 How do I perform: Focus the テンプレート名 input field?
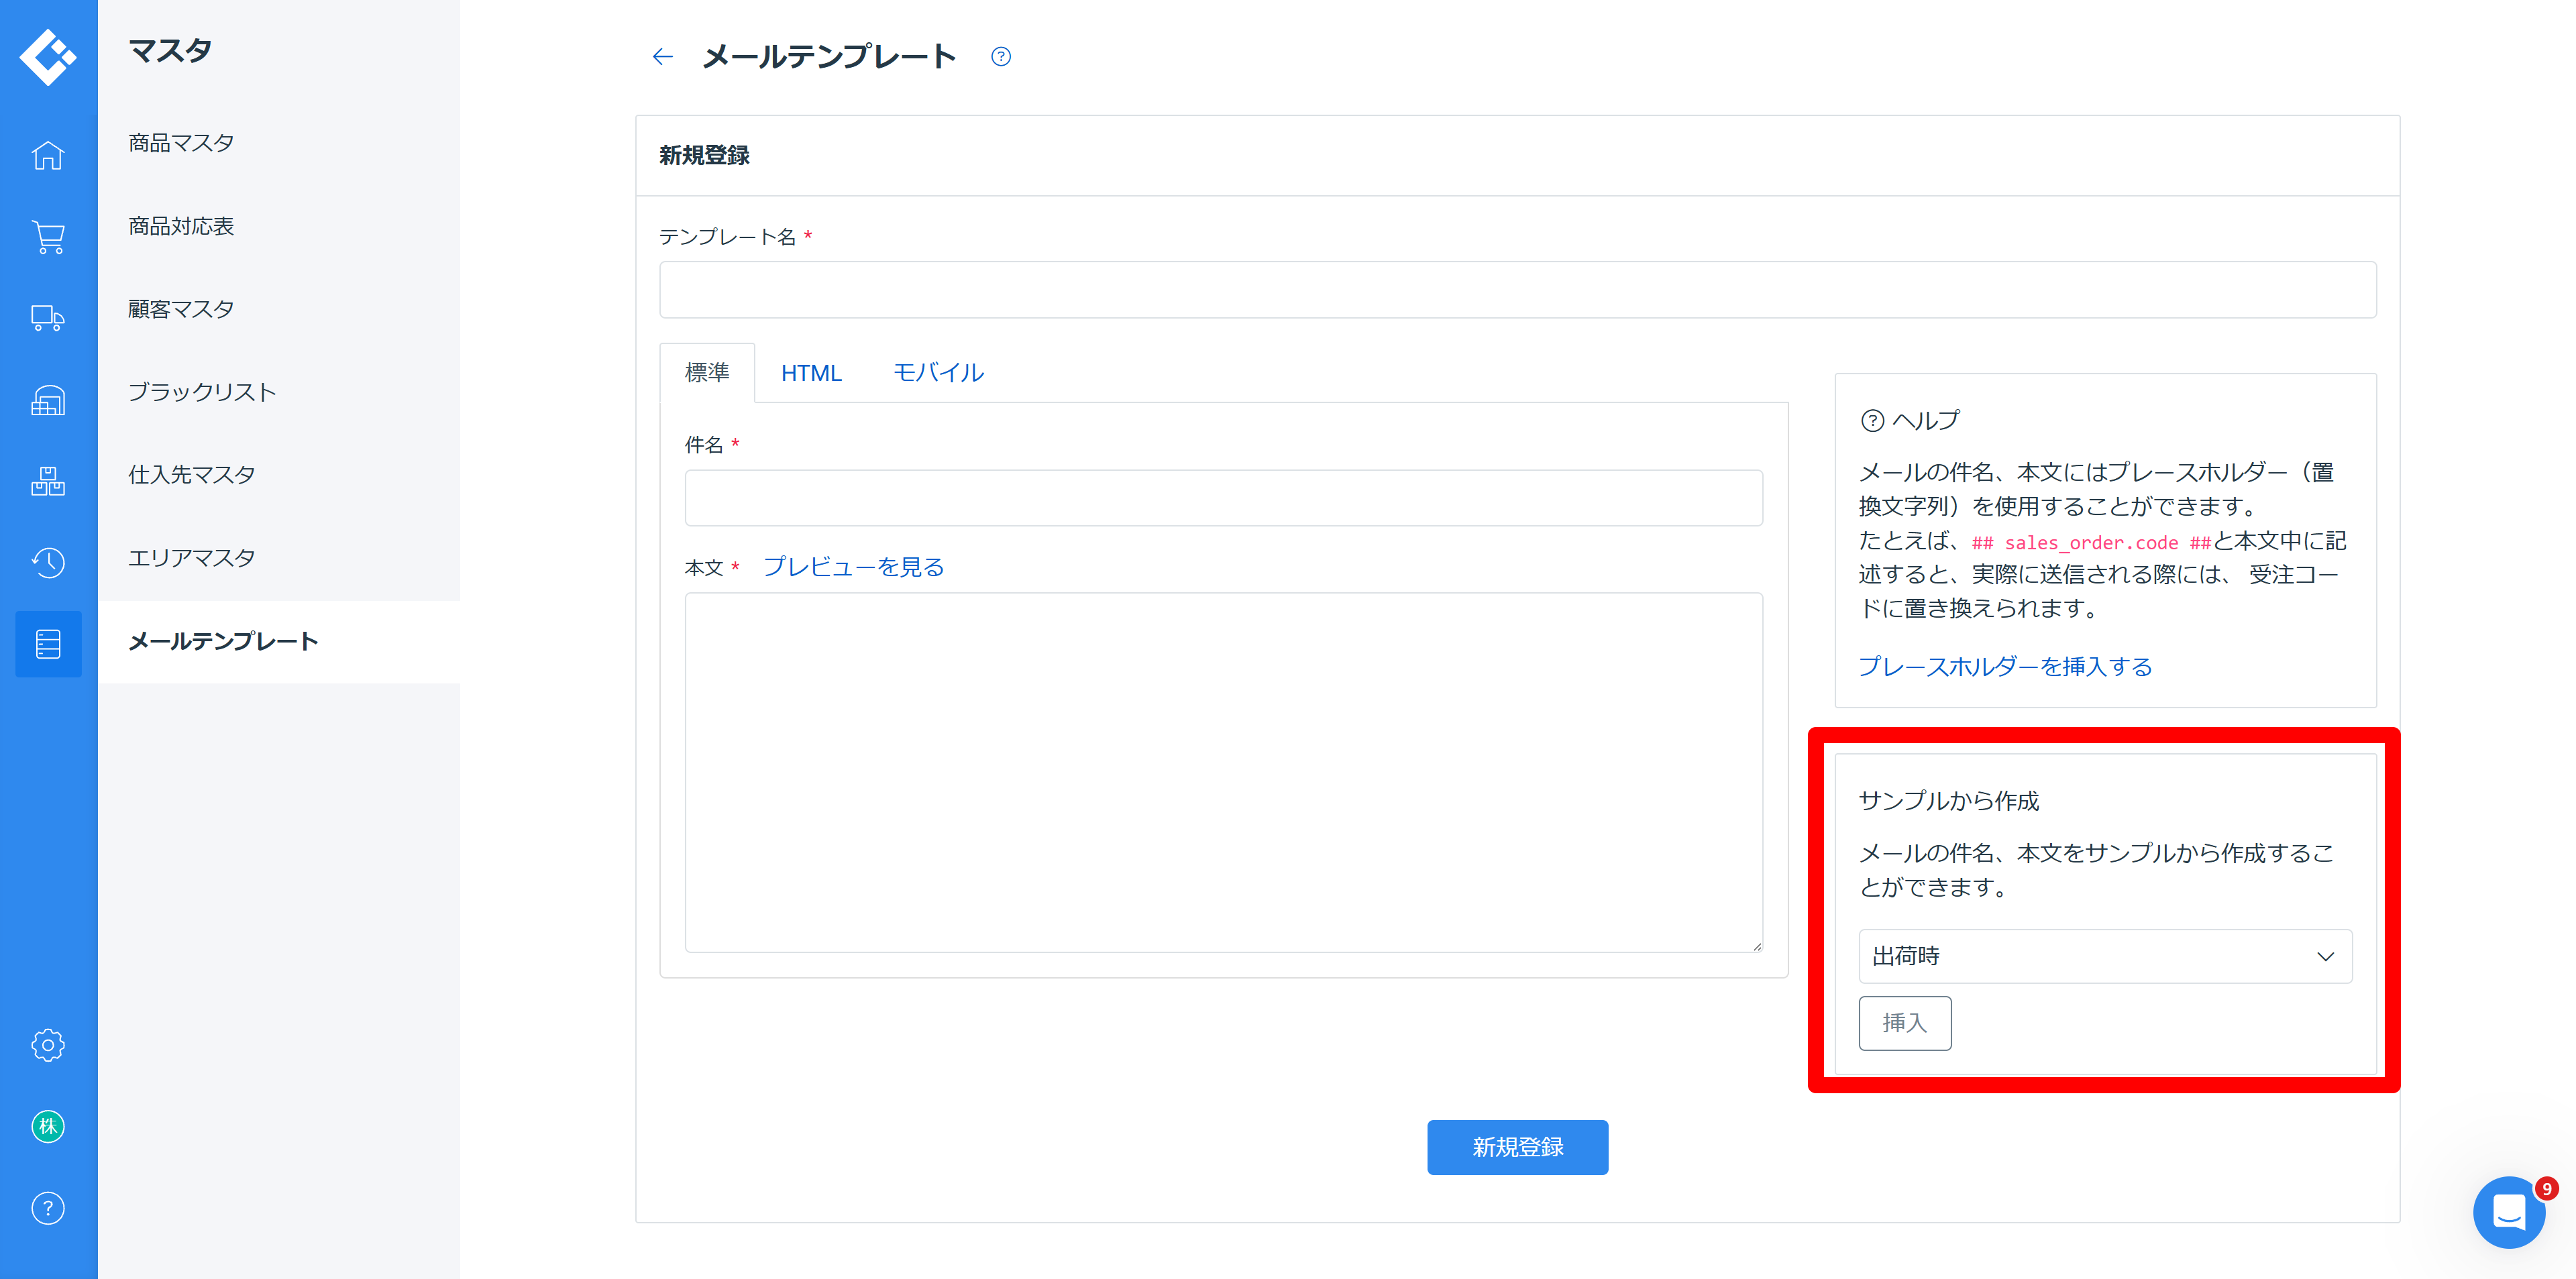pos(1517,290)
